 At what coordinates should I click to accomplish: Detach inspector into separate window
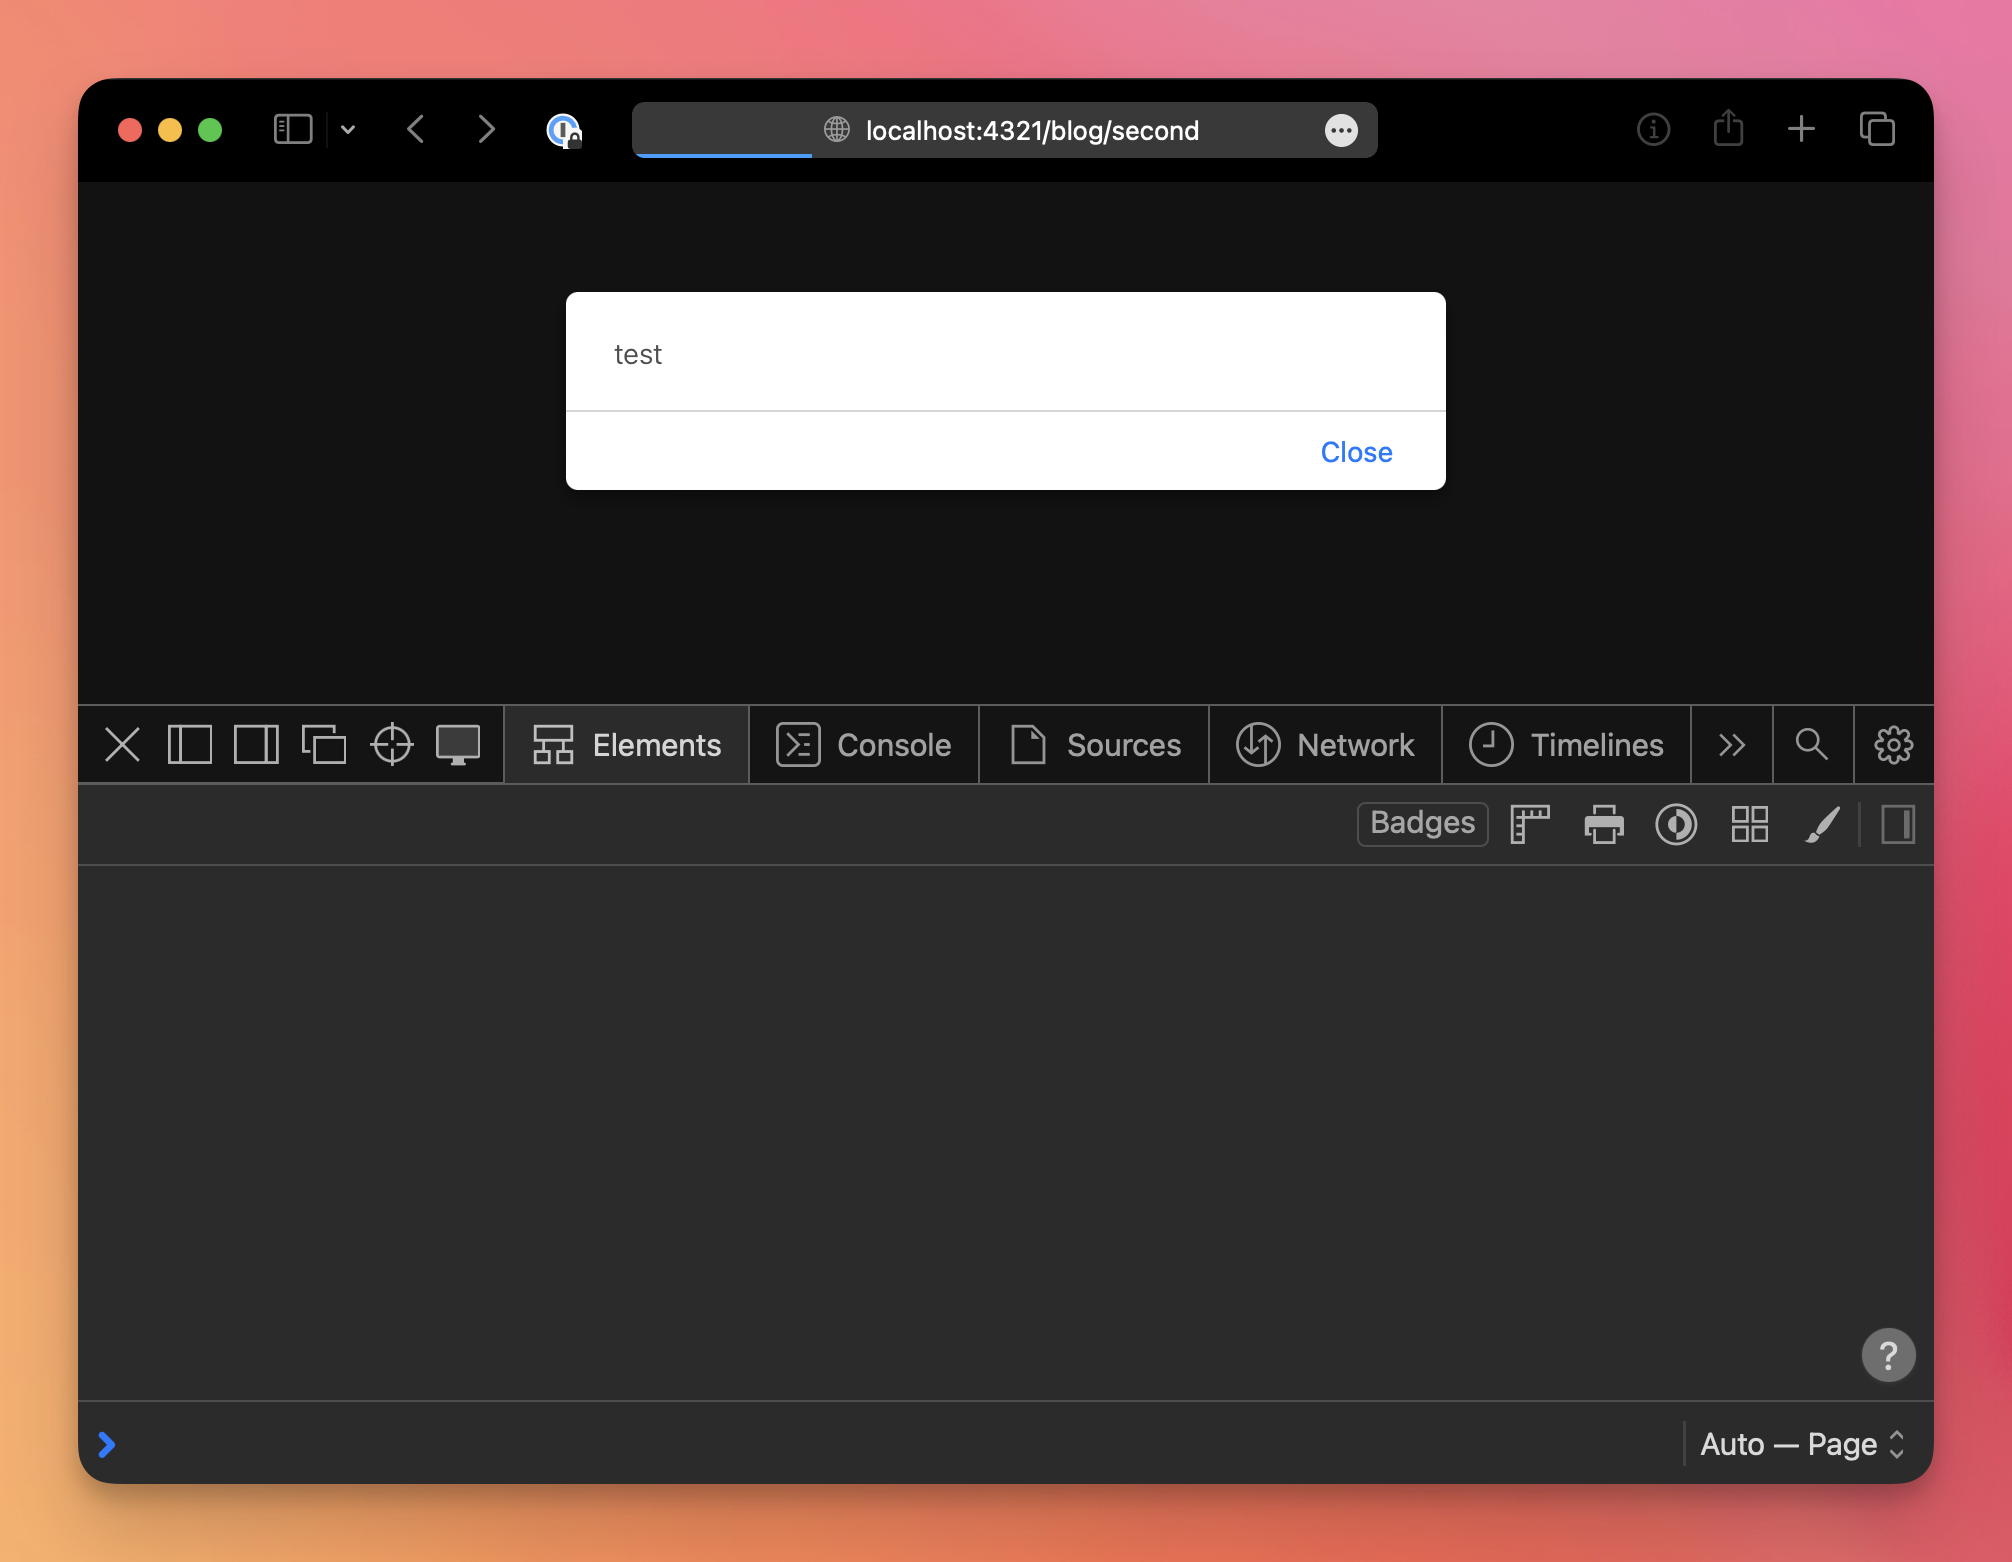[x=323, y=745]
